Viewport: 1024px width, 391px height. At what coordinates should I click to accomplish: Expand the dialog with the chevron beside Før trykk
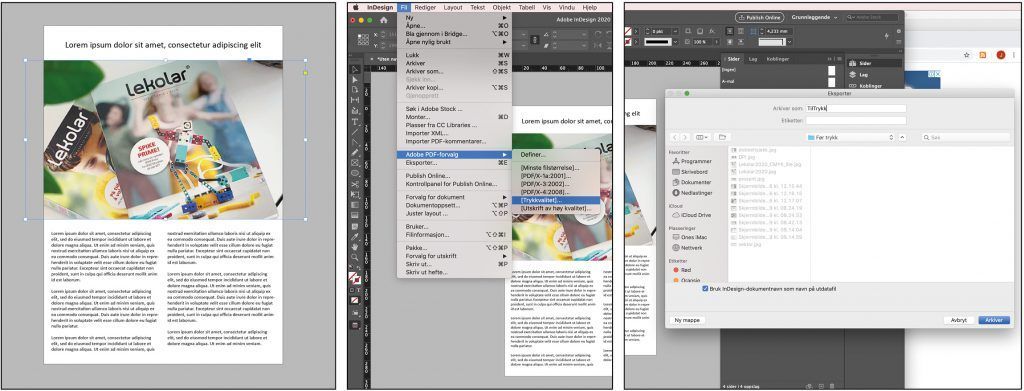coord(903,137)
